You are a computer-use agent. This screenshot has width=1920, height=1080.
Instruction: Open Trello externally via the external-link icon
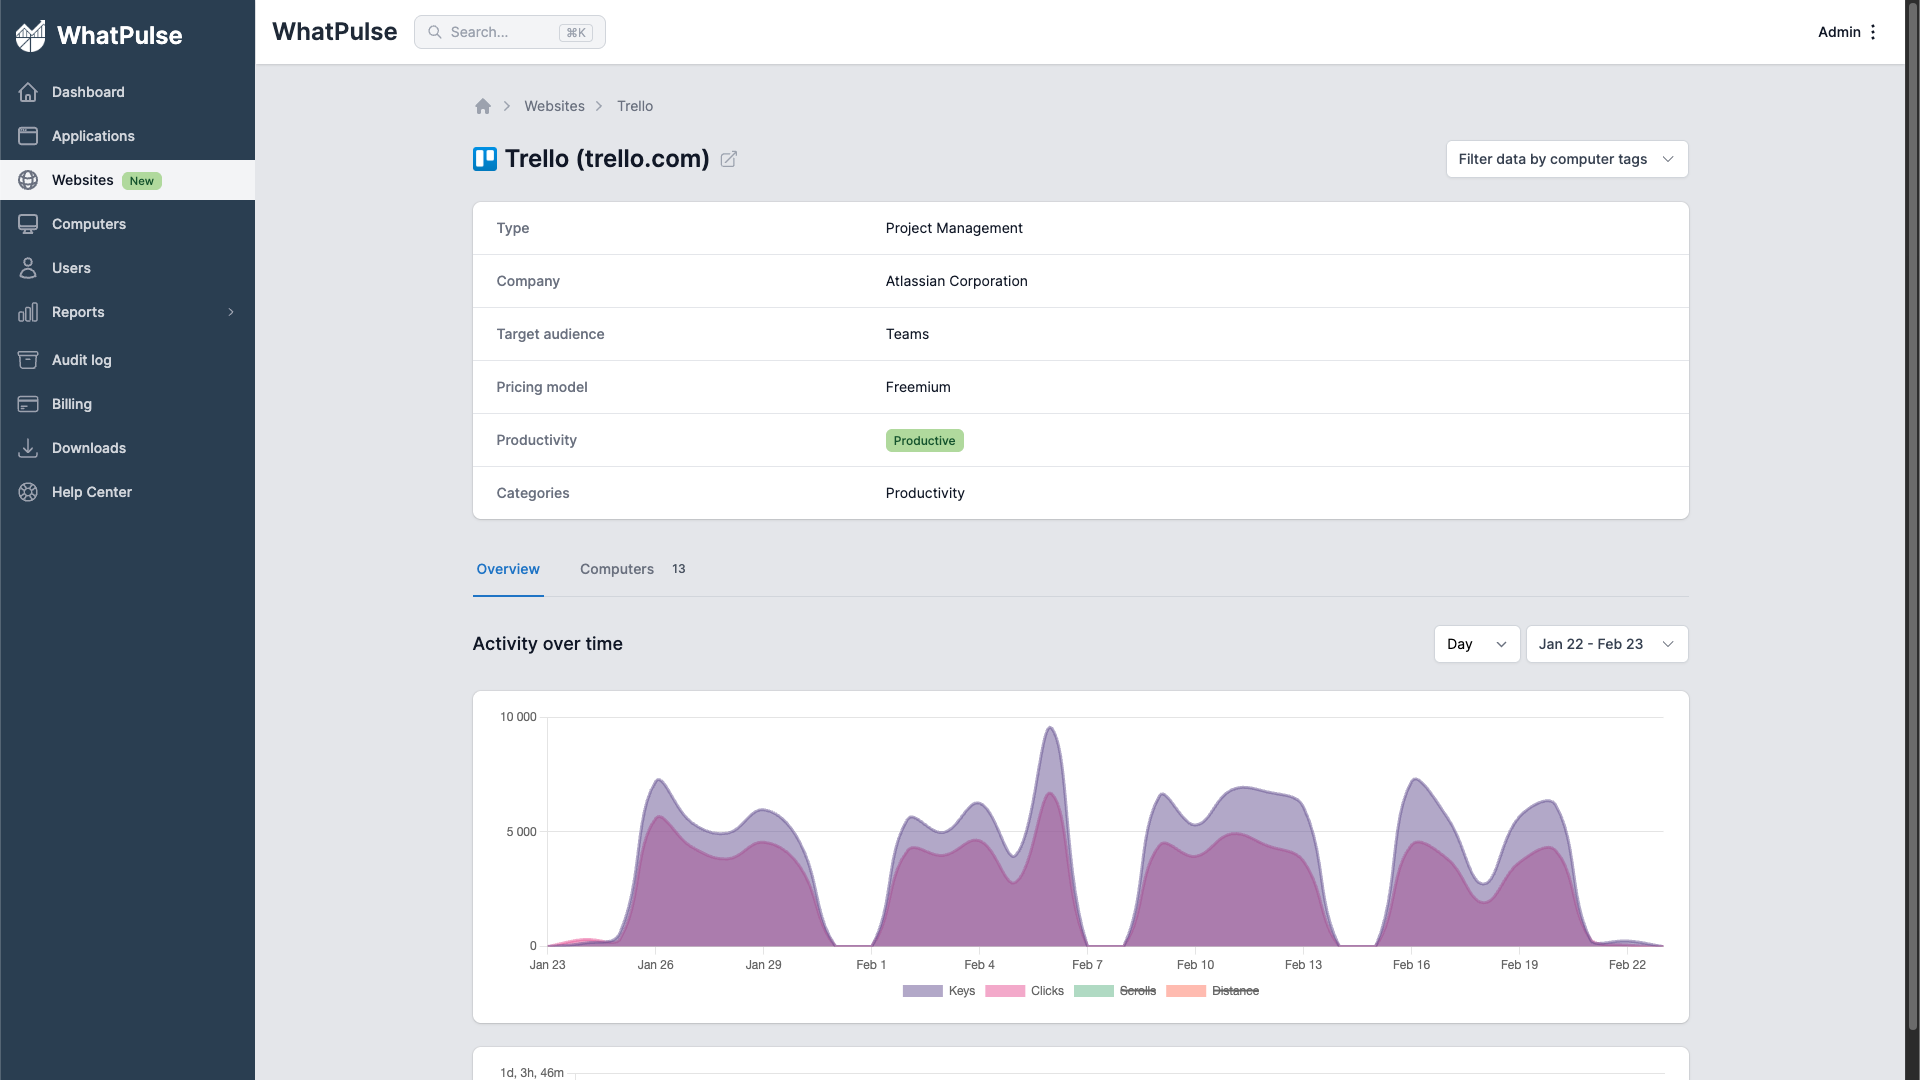click(x=729, y=159)
